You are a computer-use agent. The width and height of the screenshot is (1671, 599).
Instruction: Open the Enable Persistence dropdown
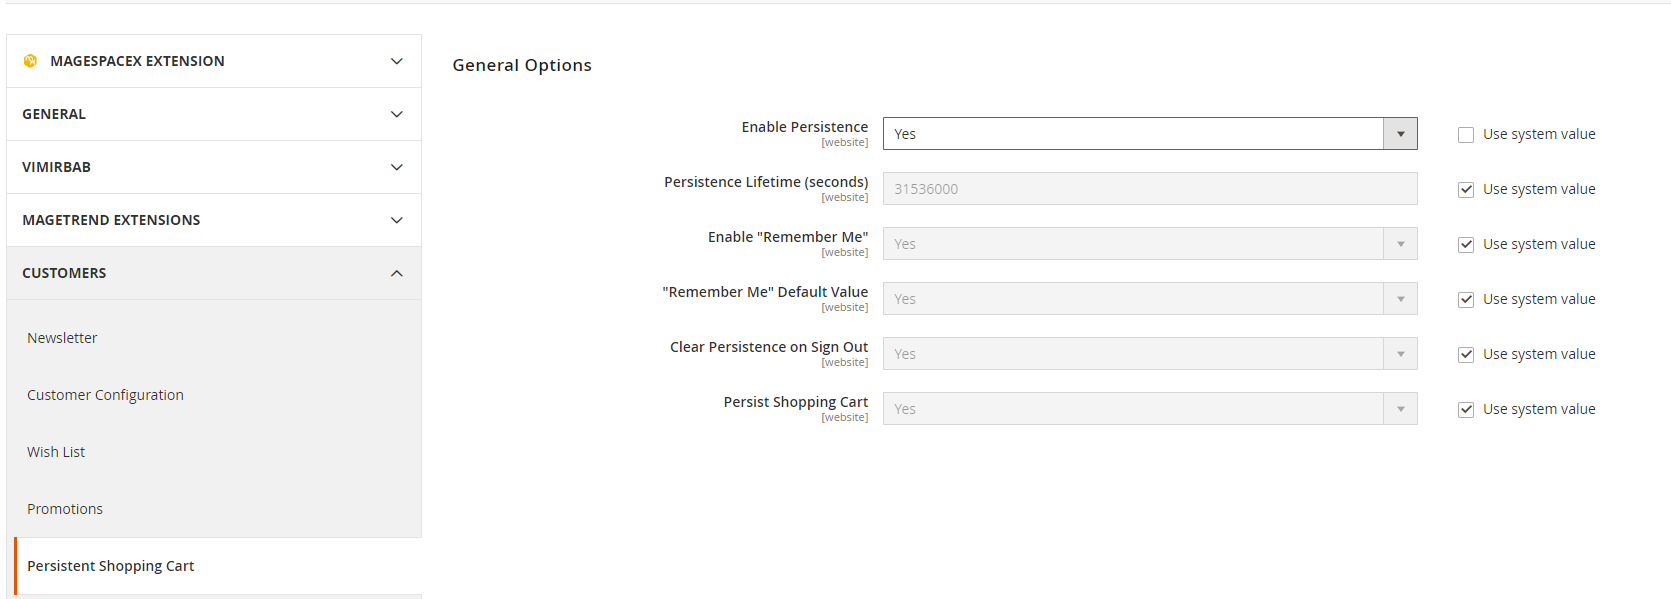(1400, 133)
